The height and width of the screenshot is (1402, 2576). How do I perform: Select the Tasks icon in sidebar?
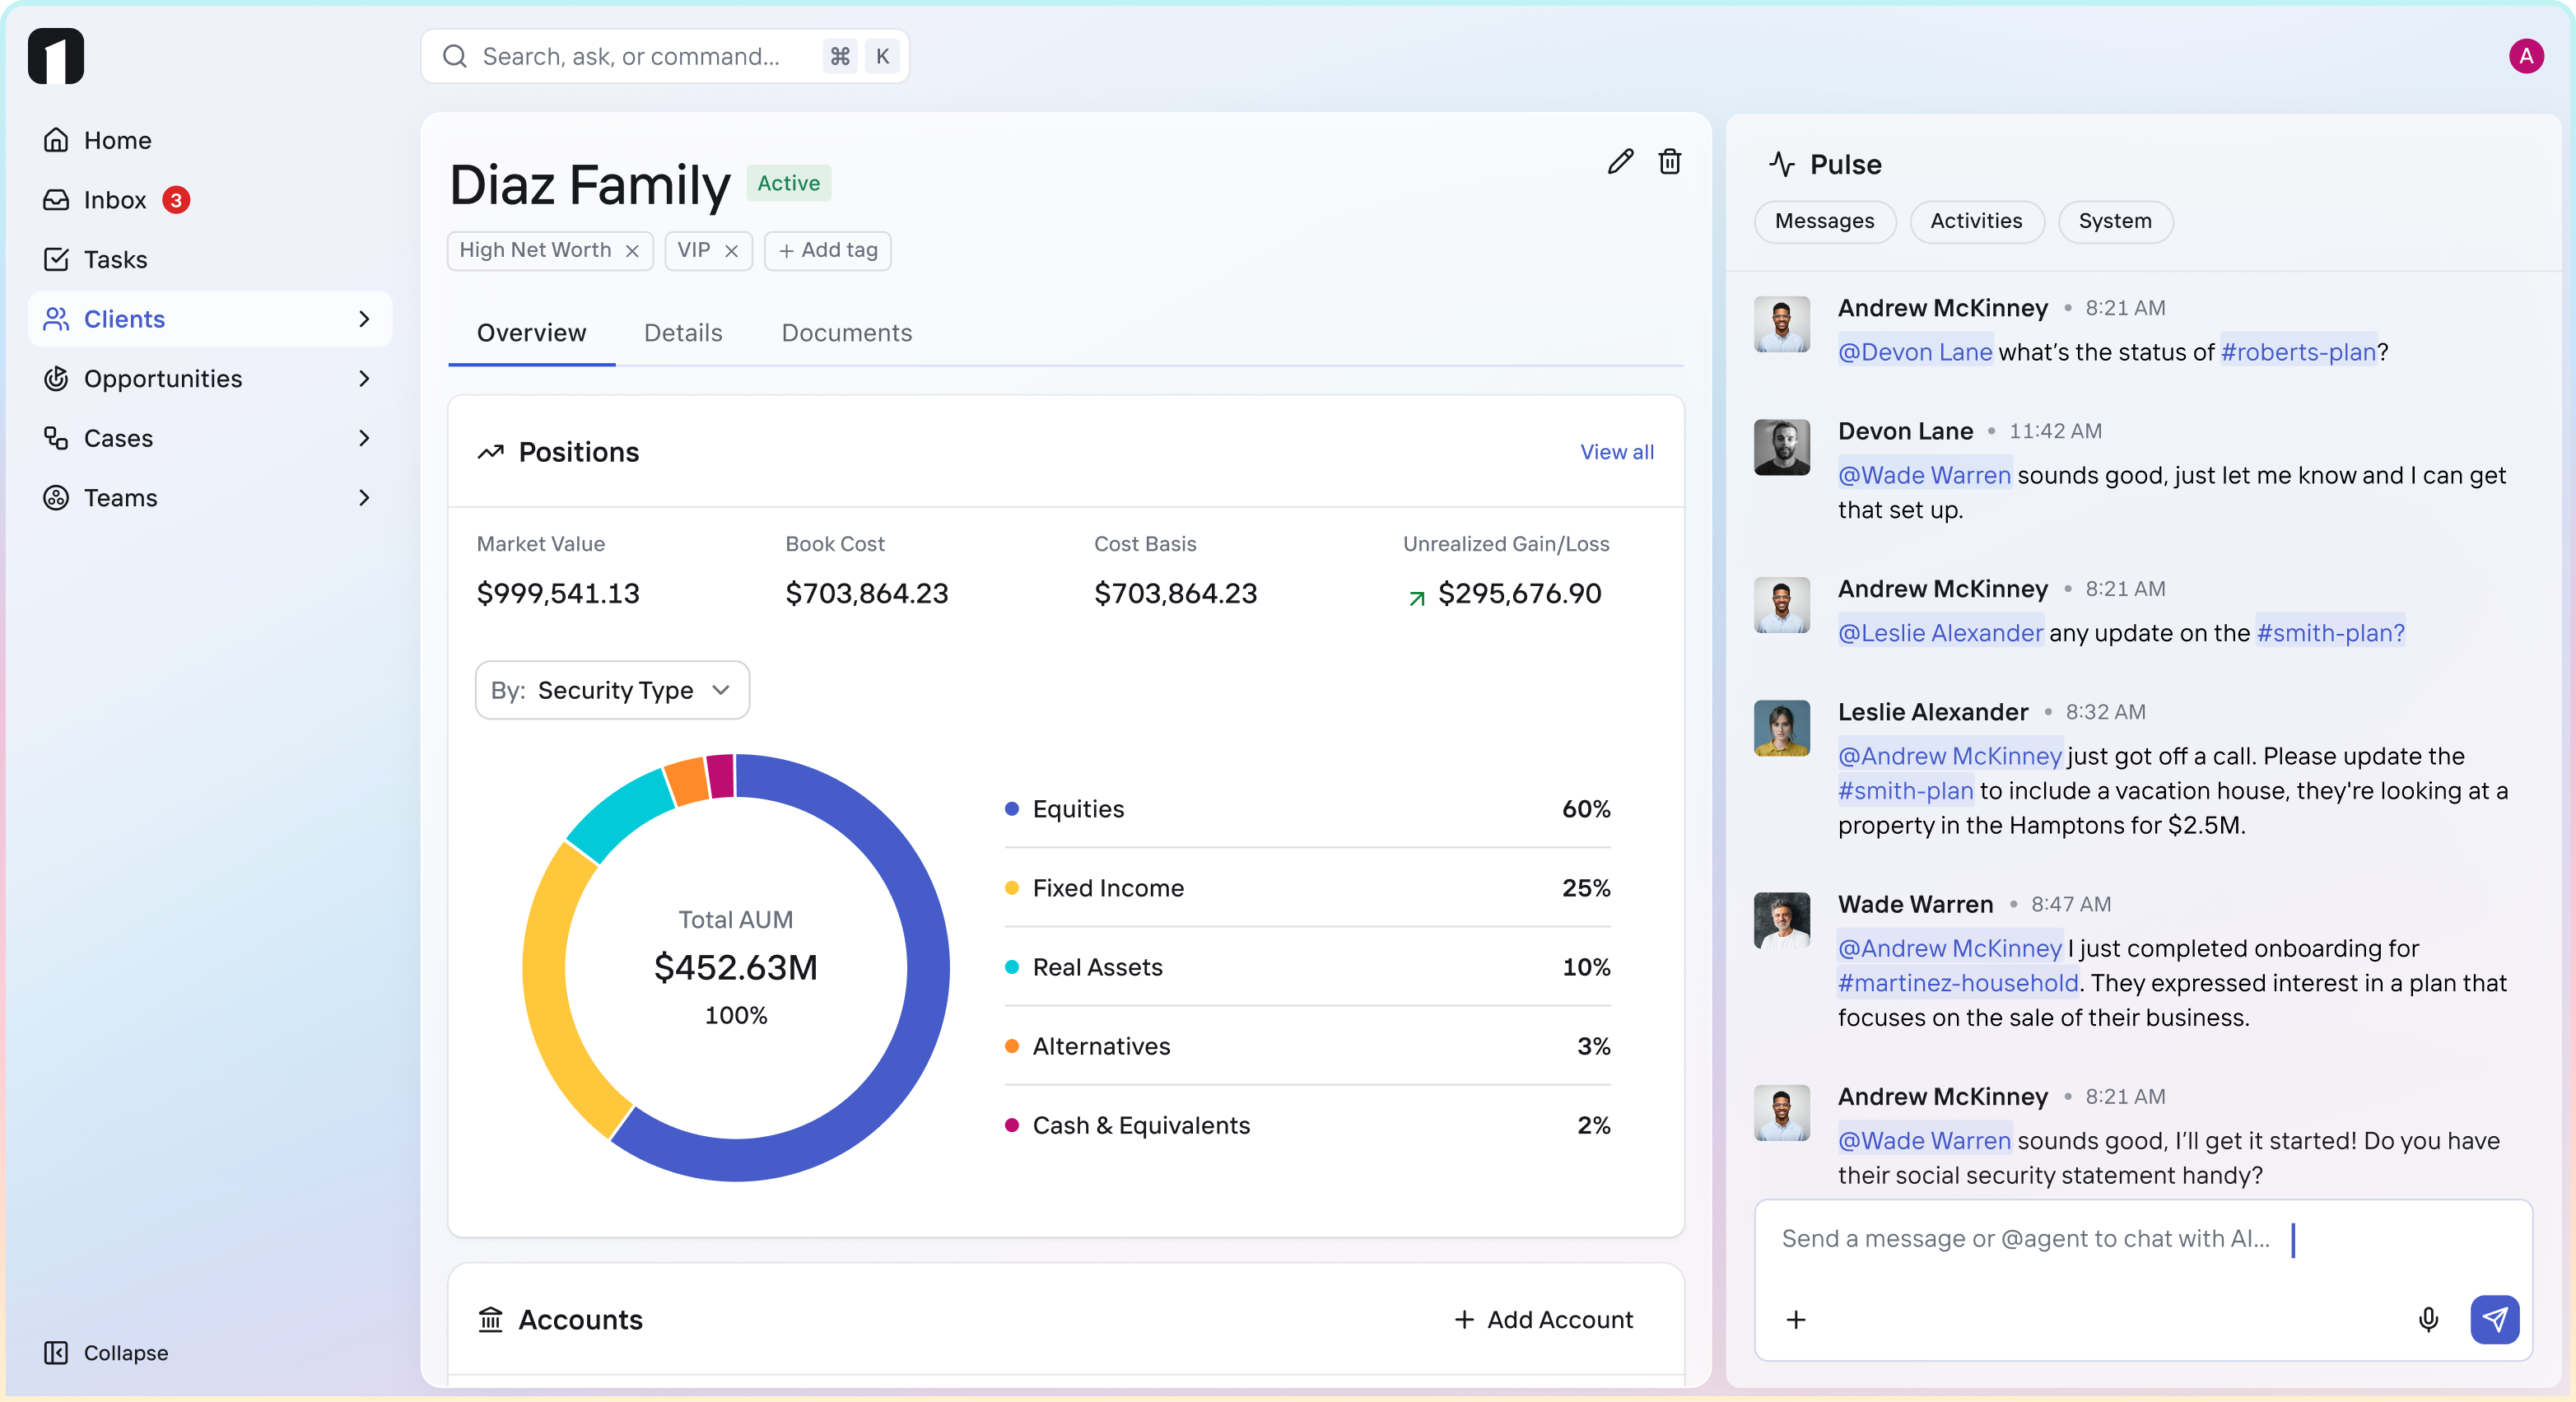[x=57, y=258]
